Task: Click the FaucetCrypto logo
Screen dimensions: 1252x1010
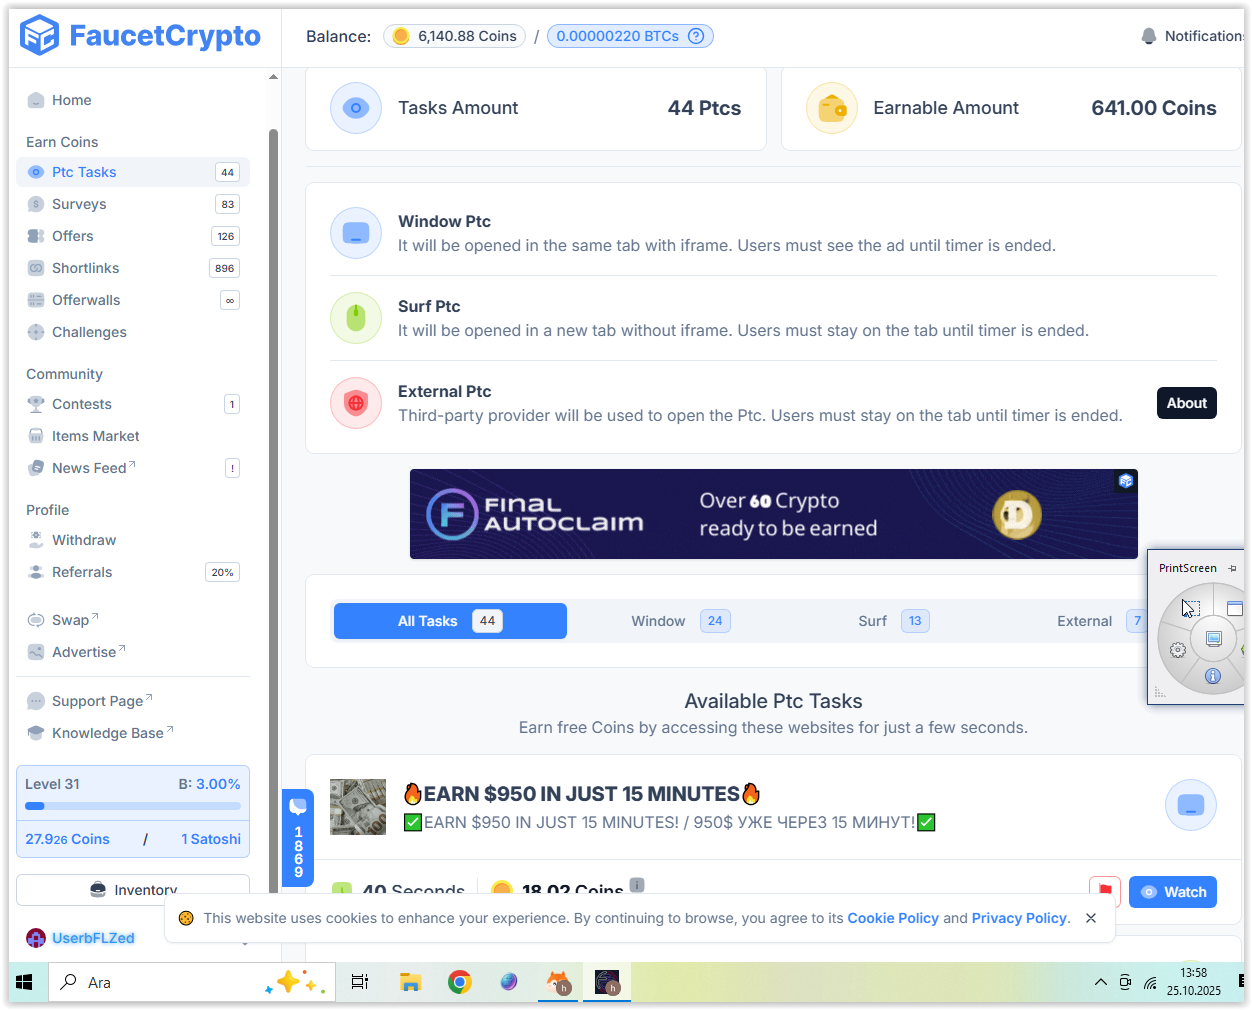Action: [140, 36]
